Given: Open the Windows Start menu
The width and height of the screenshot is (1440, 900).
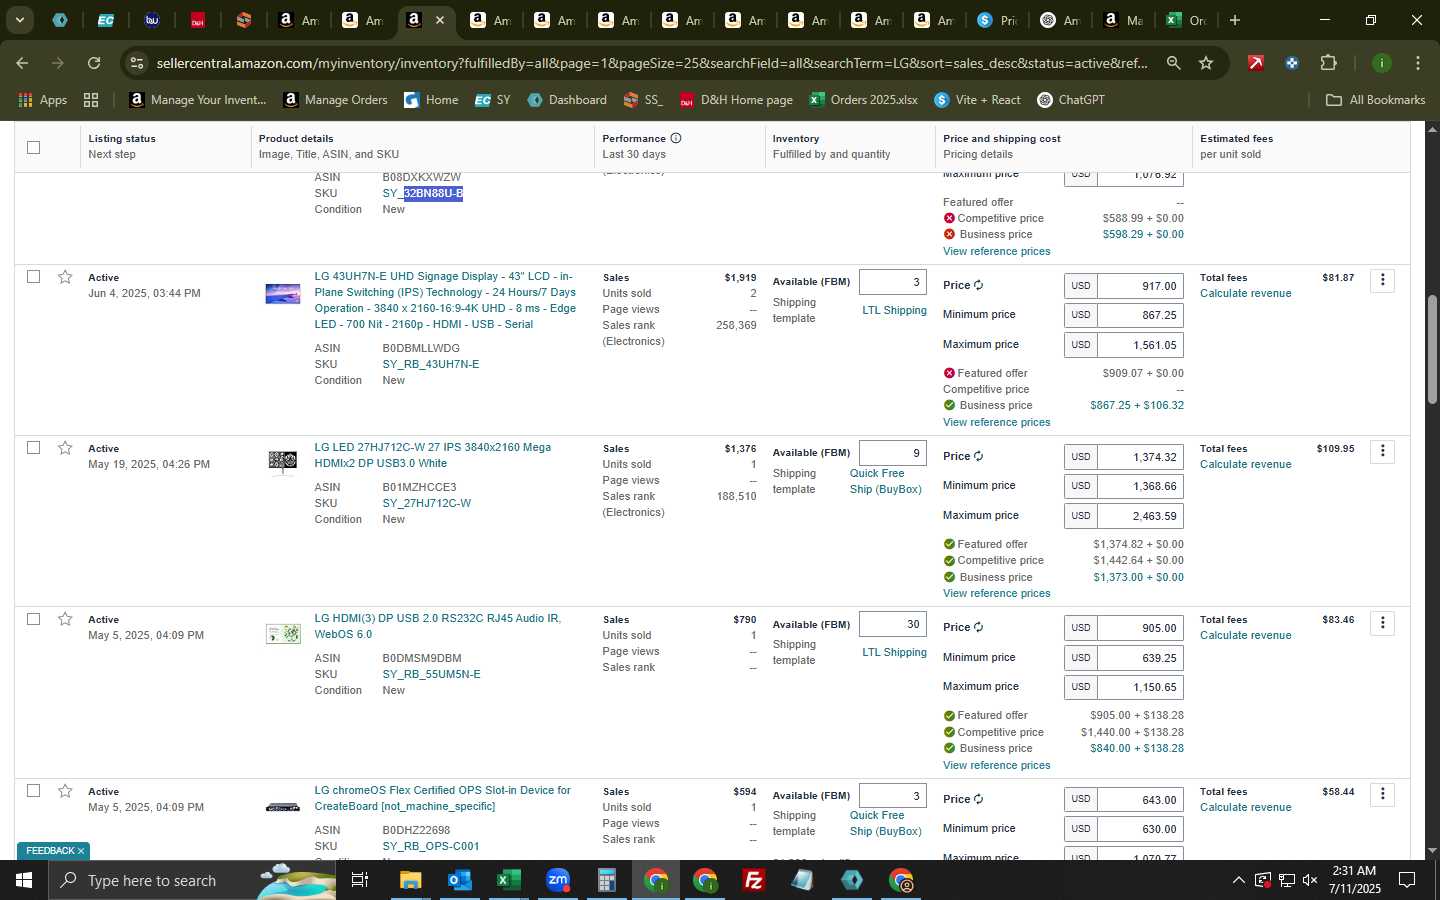Looking at the screenshot, I should [23, 880].
